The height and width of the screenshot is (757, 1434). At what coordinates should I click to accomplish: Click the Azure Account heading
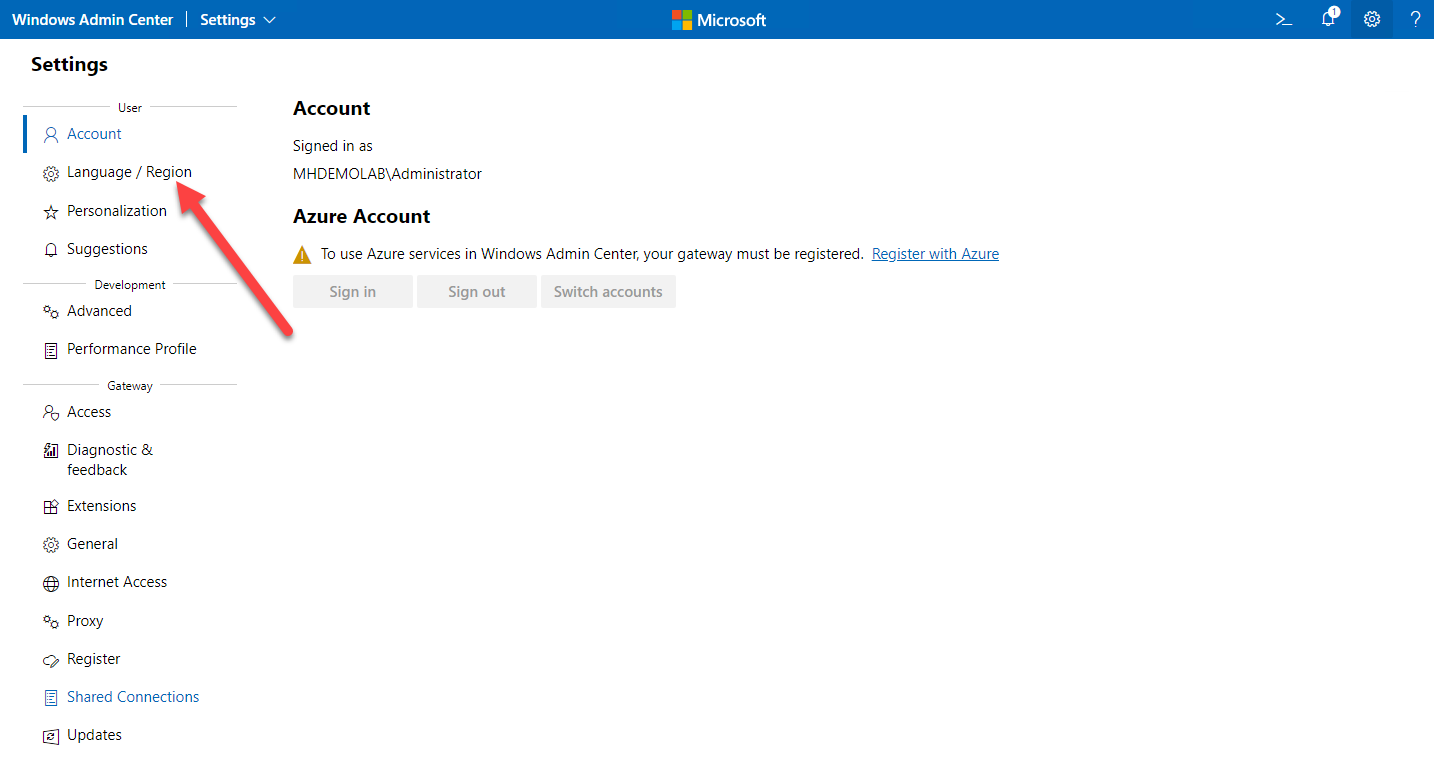[362, 216]
